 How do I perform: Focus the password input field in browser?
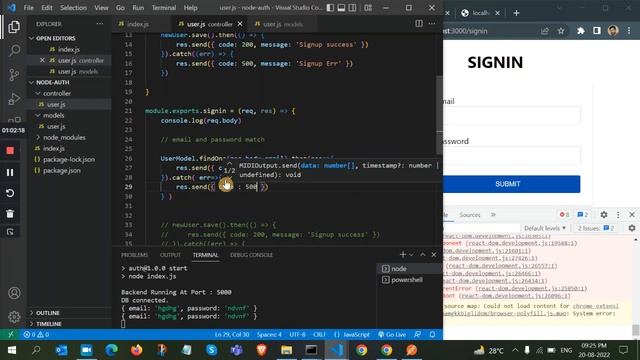511,155
